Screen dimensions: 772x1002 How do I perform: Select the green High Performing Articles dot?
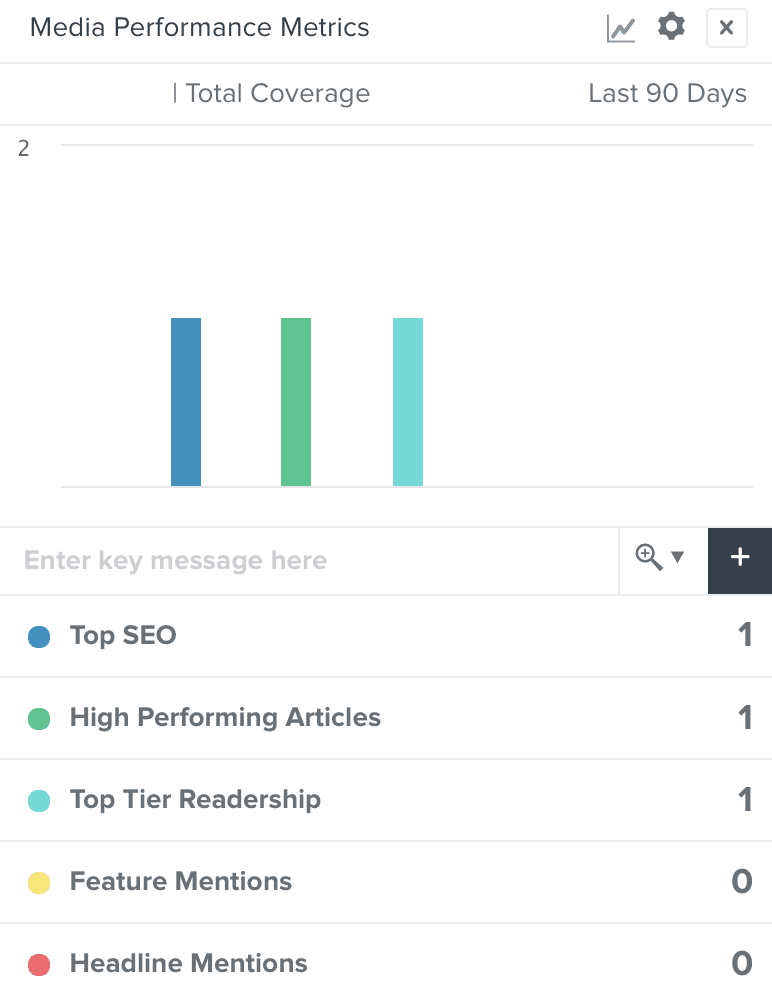pyautogui.click(x=39, y=718)
